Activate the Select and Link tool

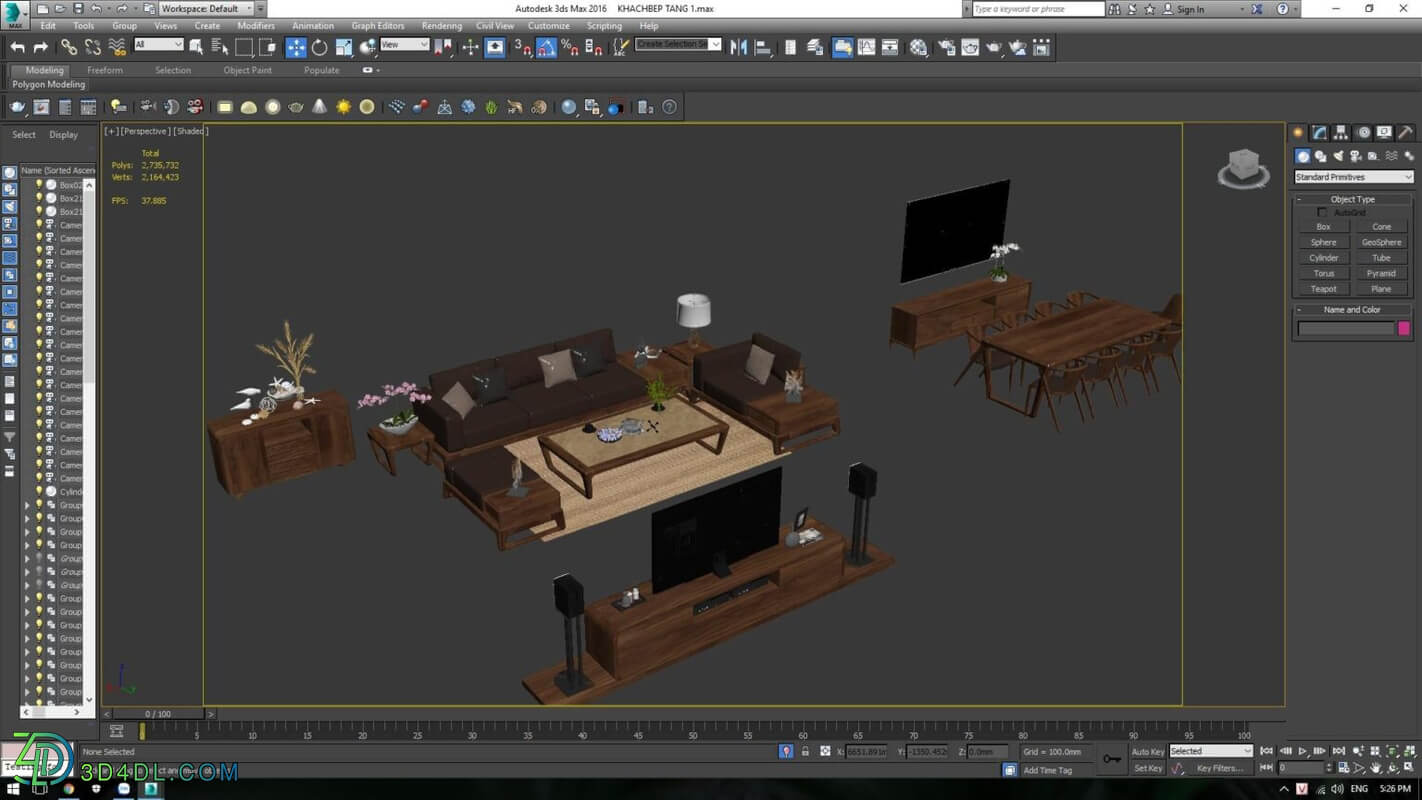tap(68, 47)
